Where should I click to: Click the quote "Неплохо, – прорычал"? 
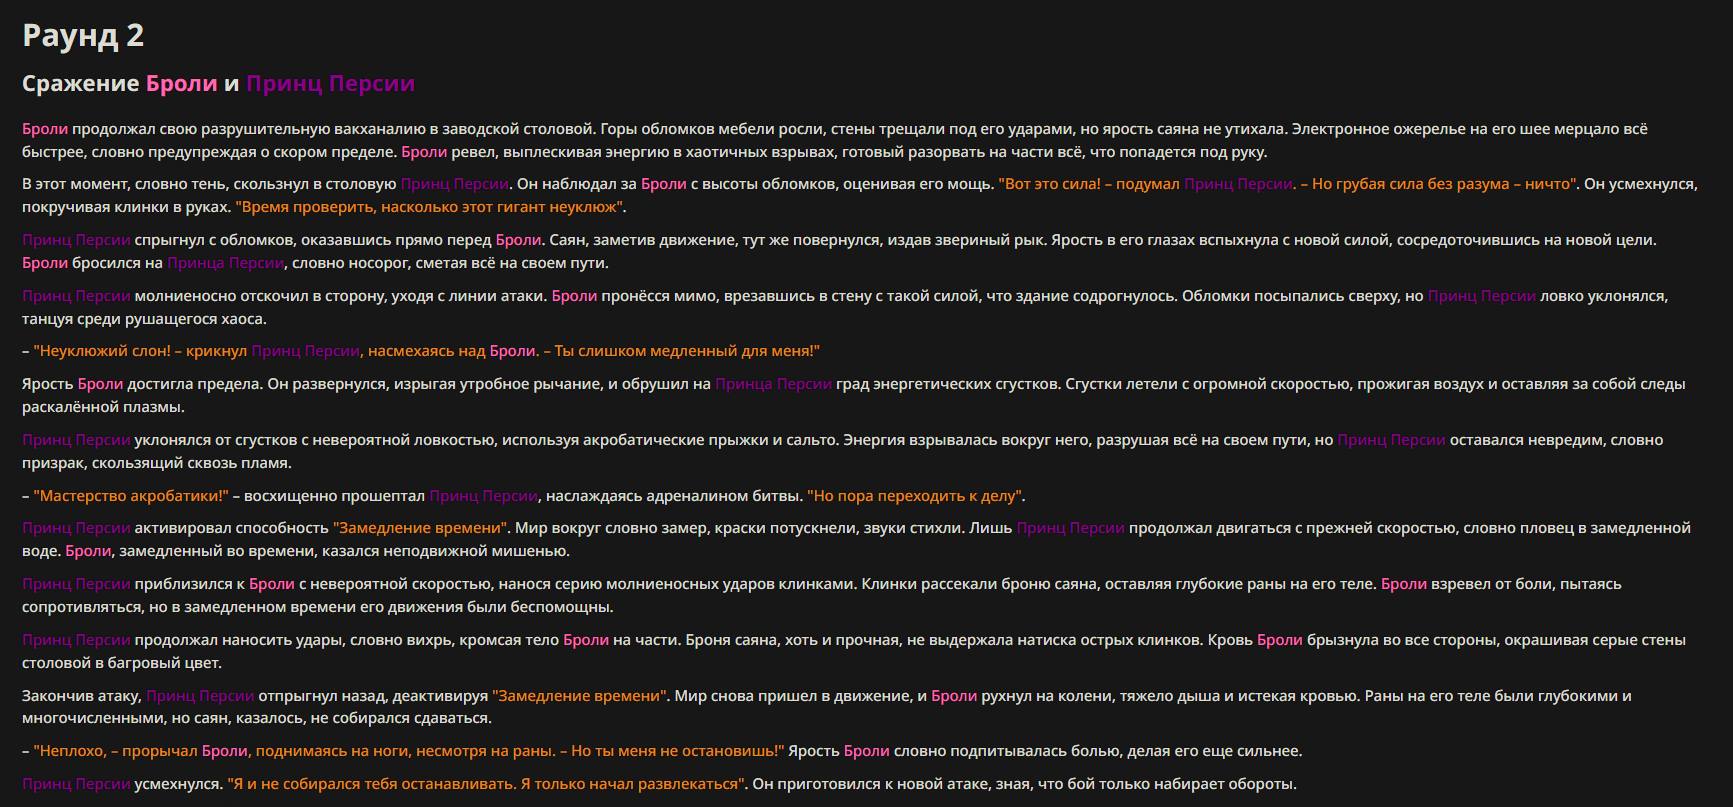[115, 751]
